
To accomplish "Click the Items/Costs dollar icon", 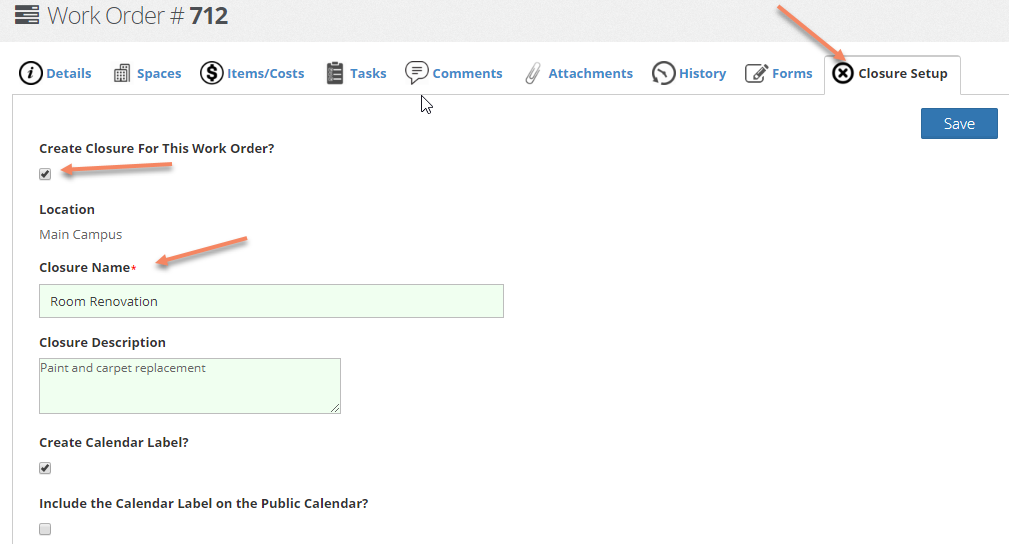I will coord(211,73).
